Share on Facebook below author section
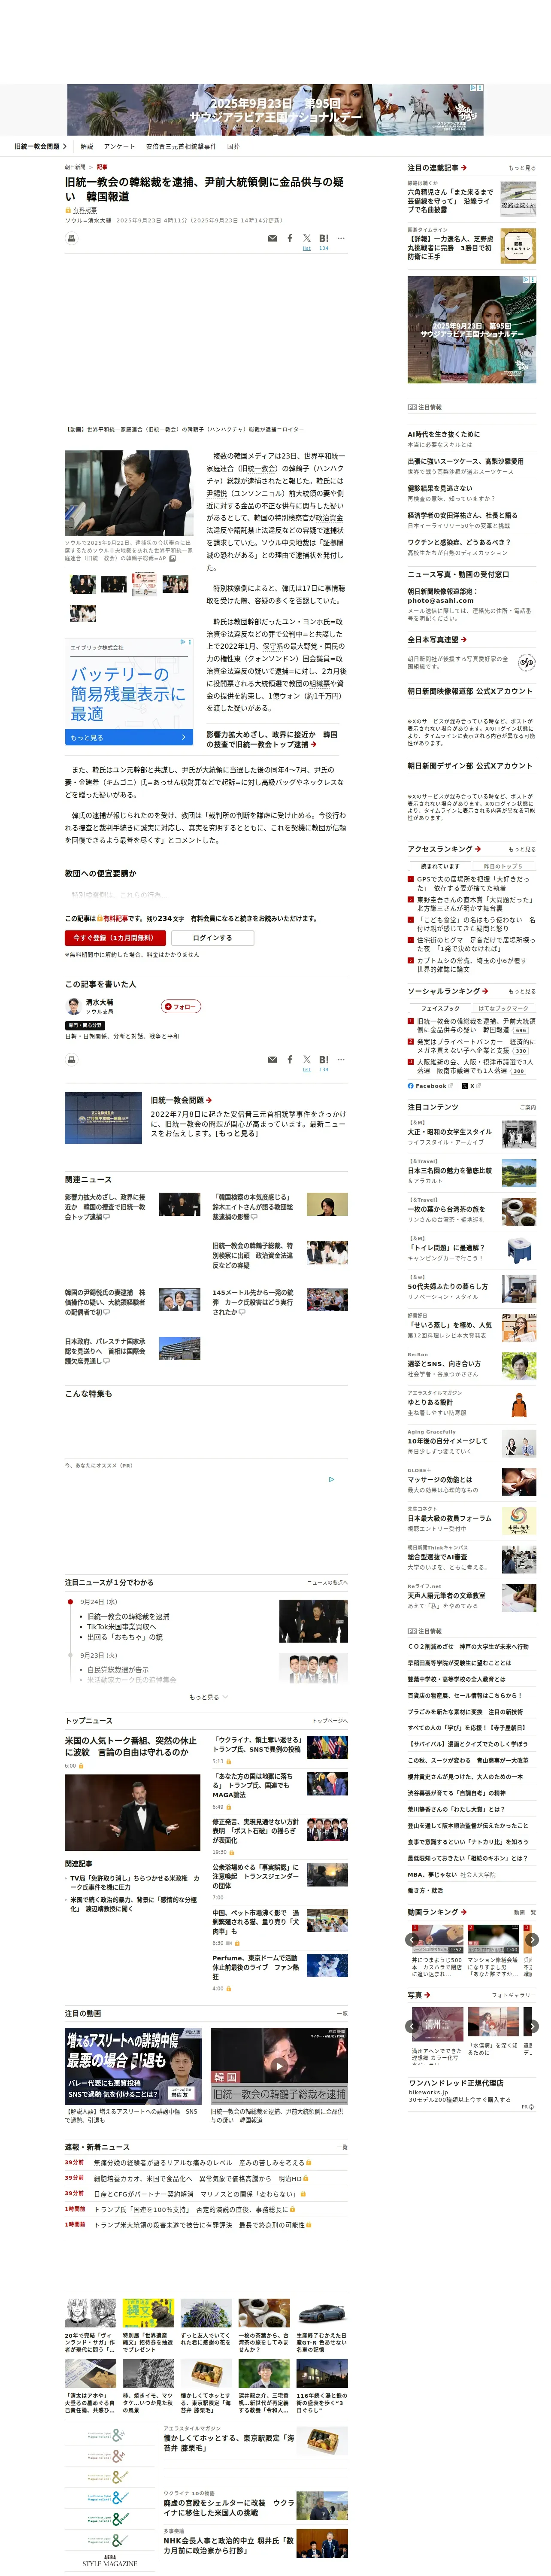551x2576 pixels. coord(290,1059)
